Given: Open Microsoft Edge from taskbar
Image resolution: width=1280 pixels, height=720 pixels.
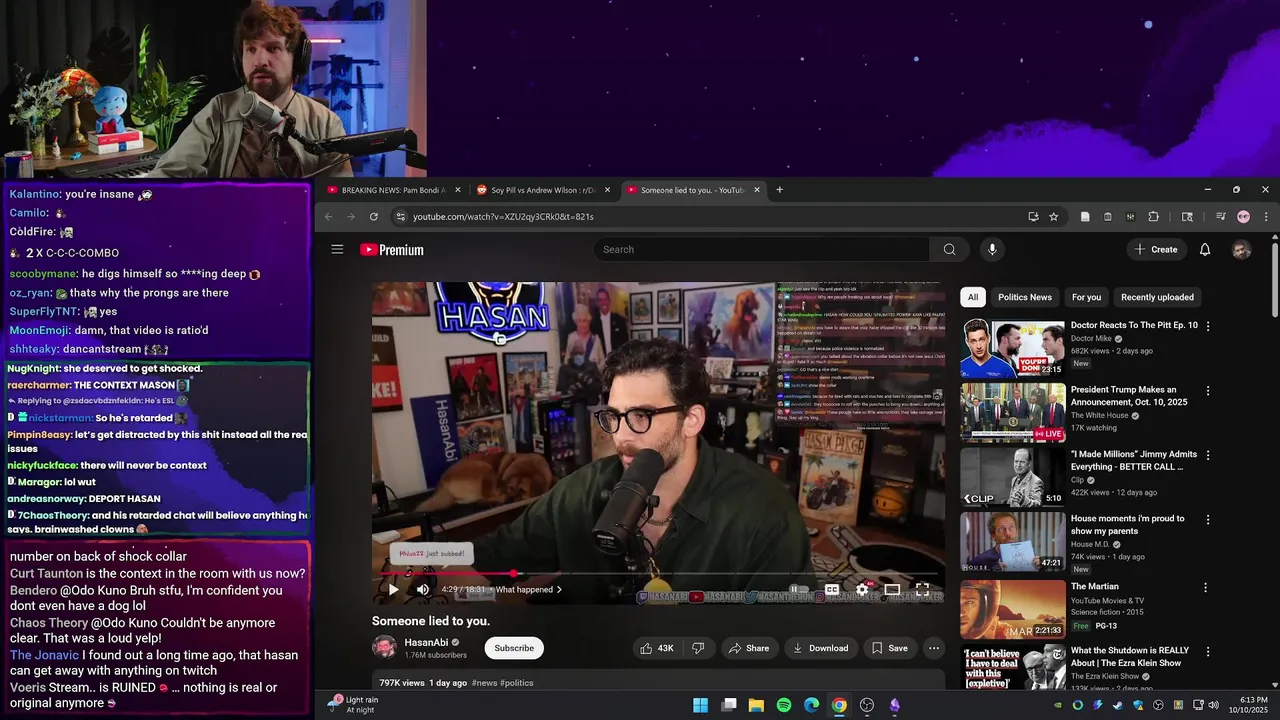Looking at the screenshot, I should point(812,705).
